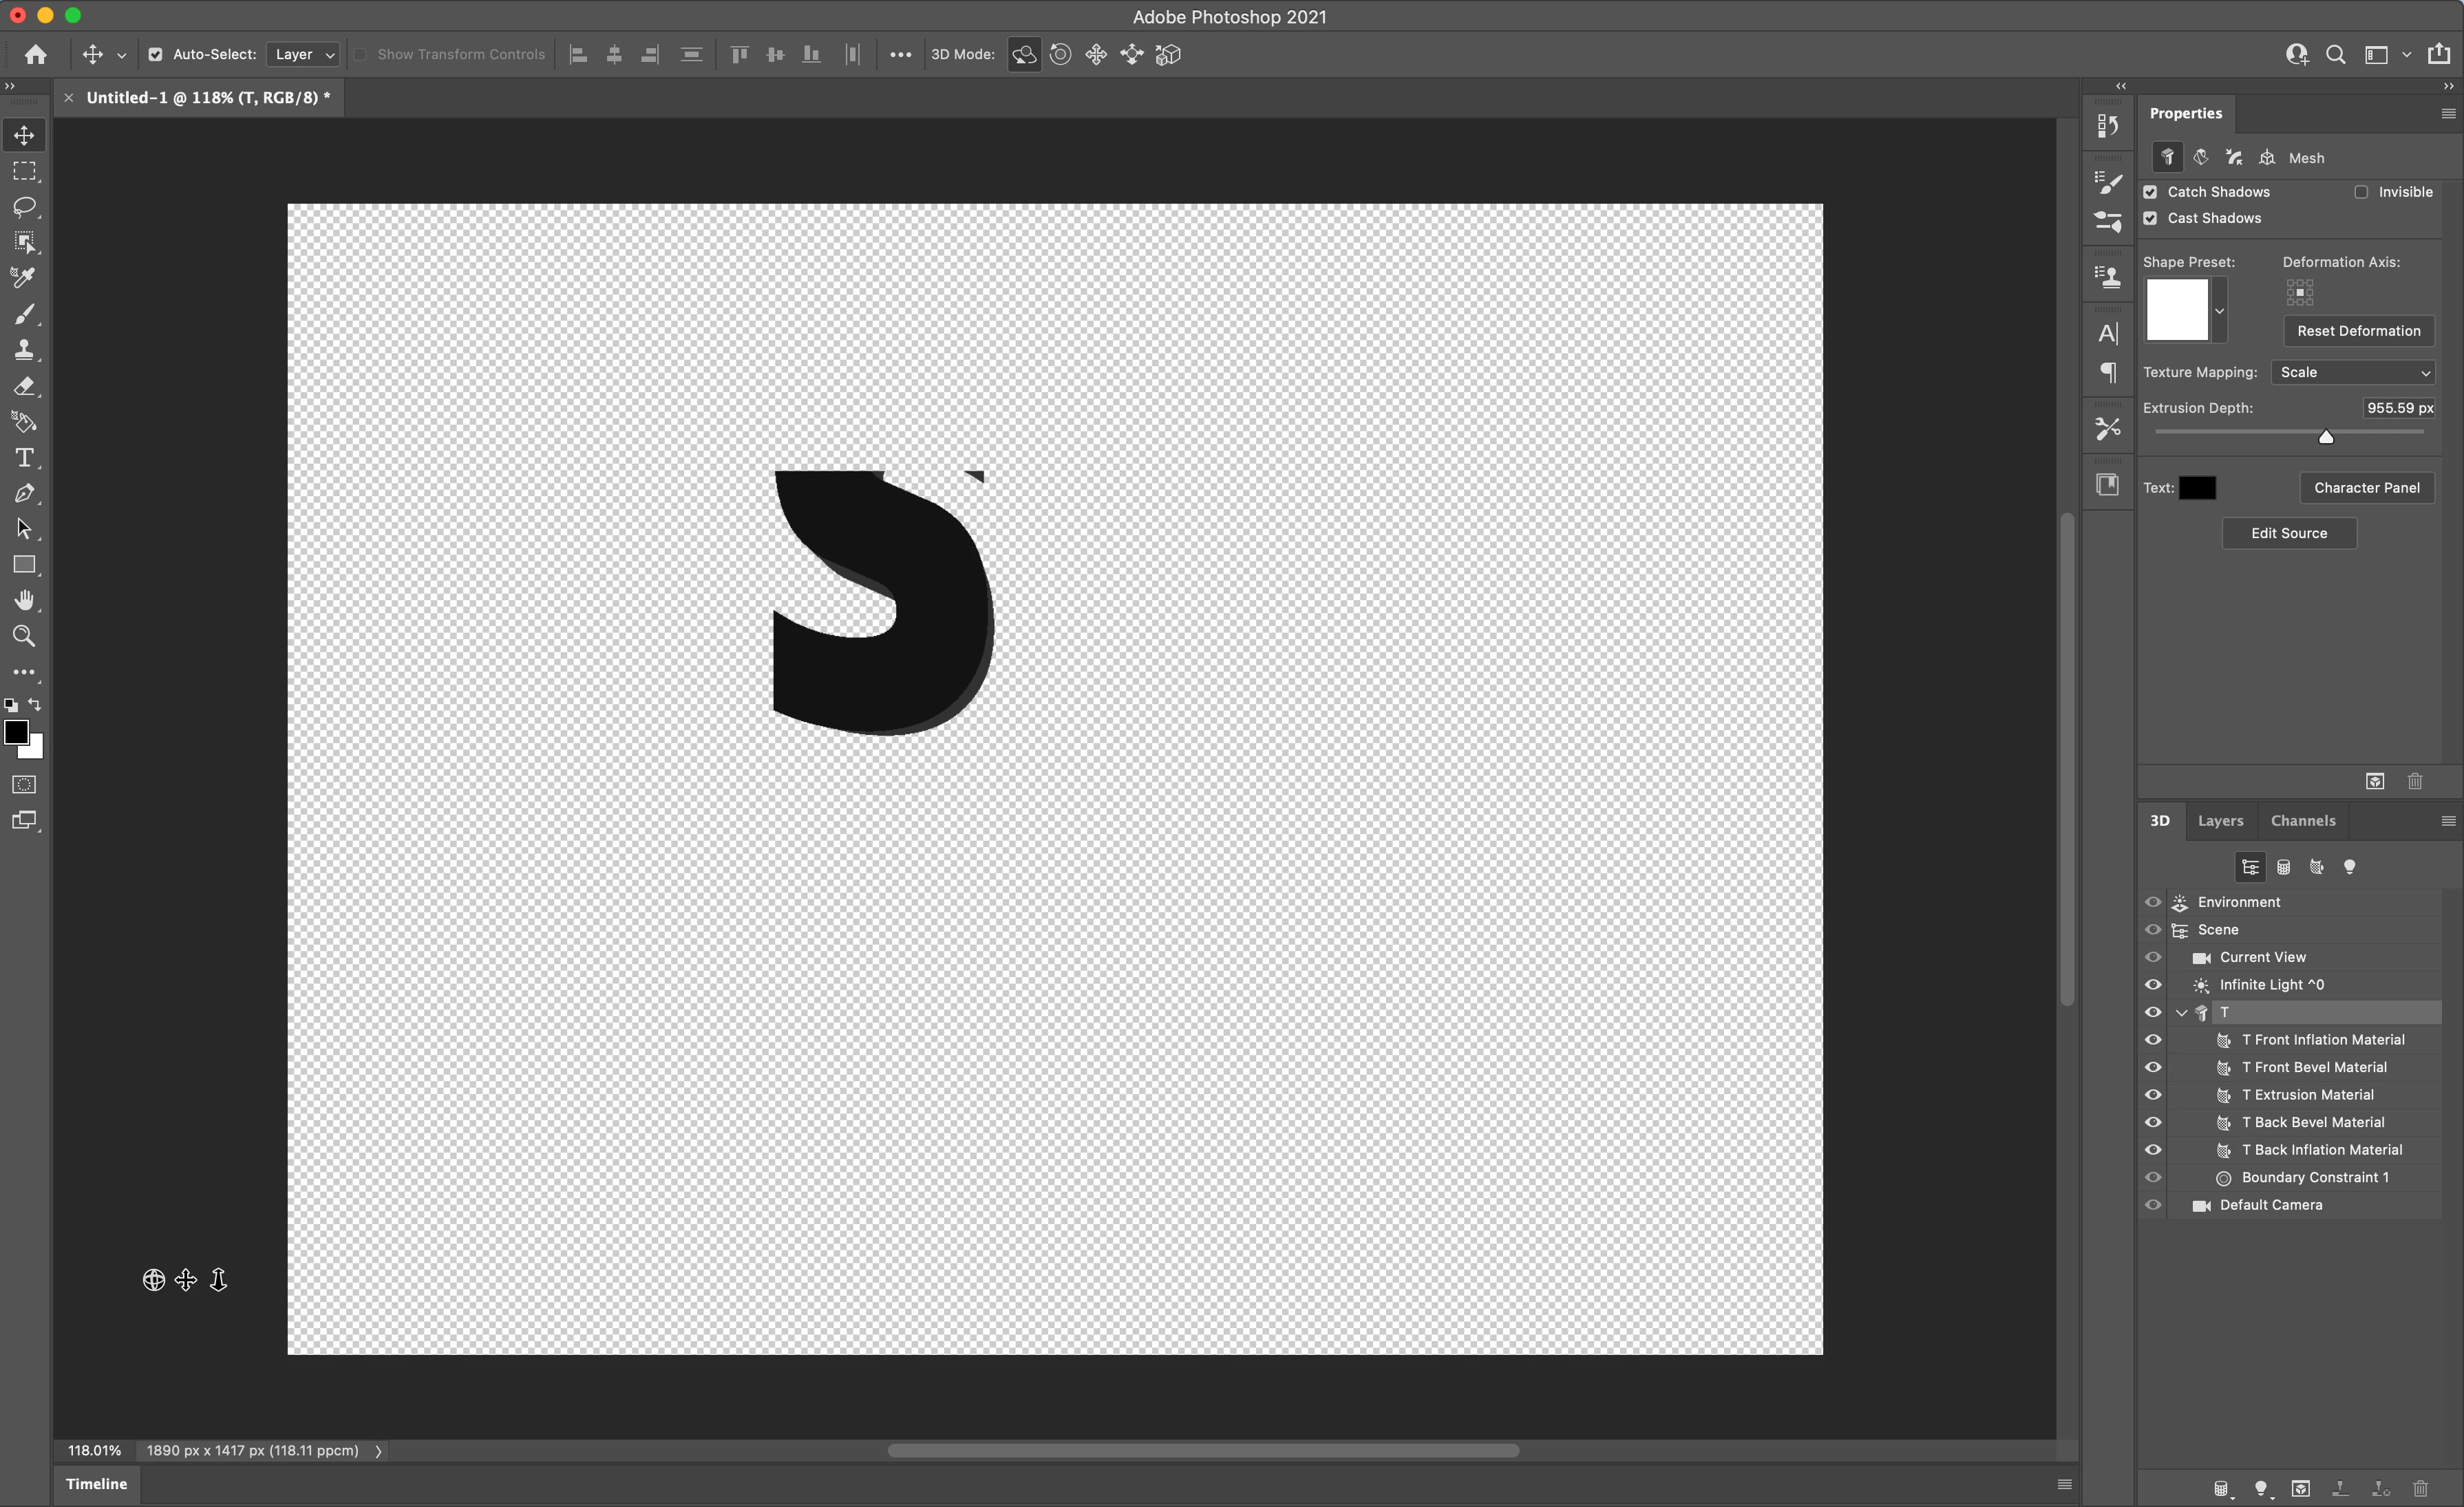Image resolution: width=2464 pixels, height=1507 pixels.
Task: Select the Clone Stamp tool
Action: point(24,350)
